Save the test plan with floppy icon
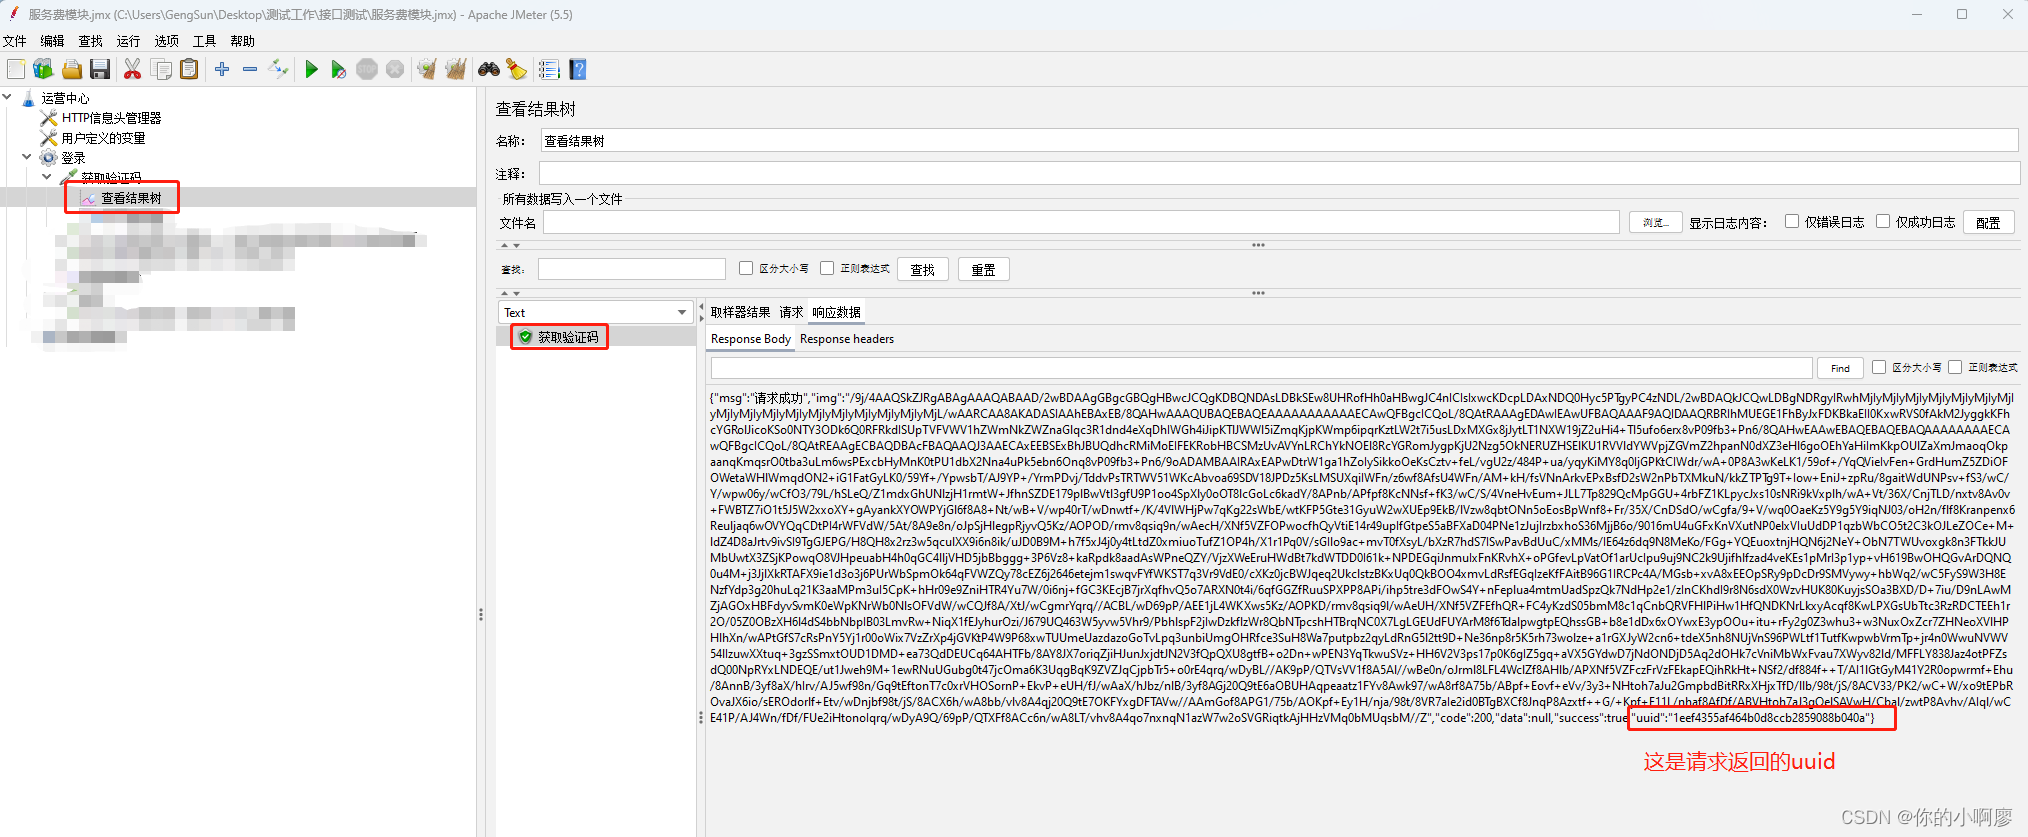 tap(100, 69)
